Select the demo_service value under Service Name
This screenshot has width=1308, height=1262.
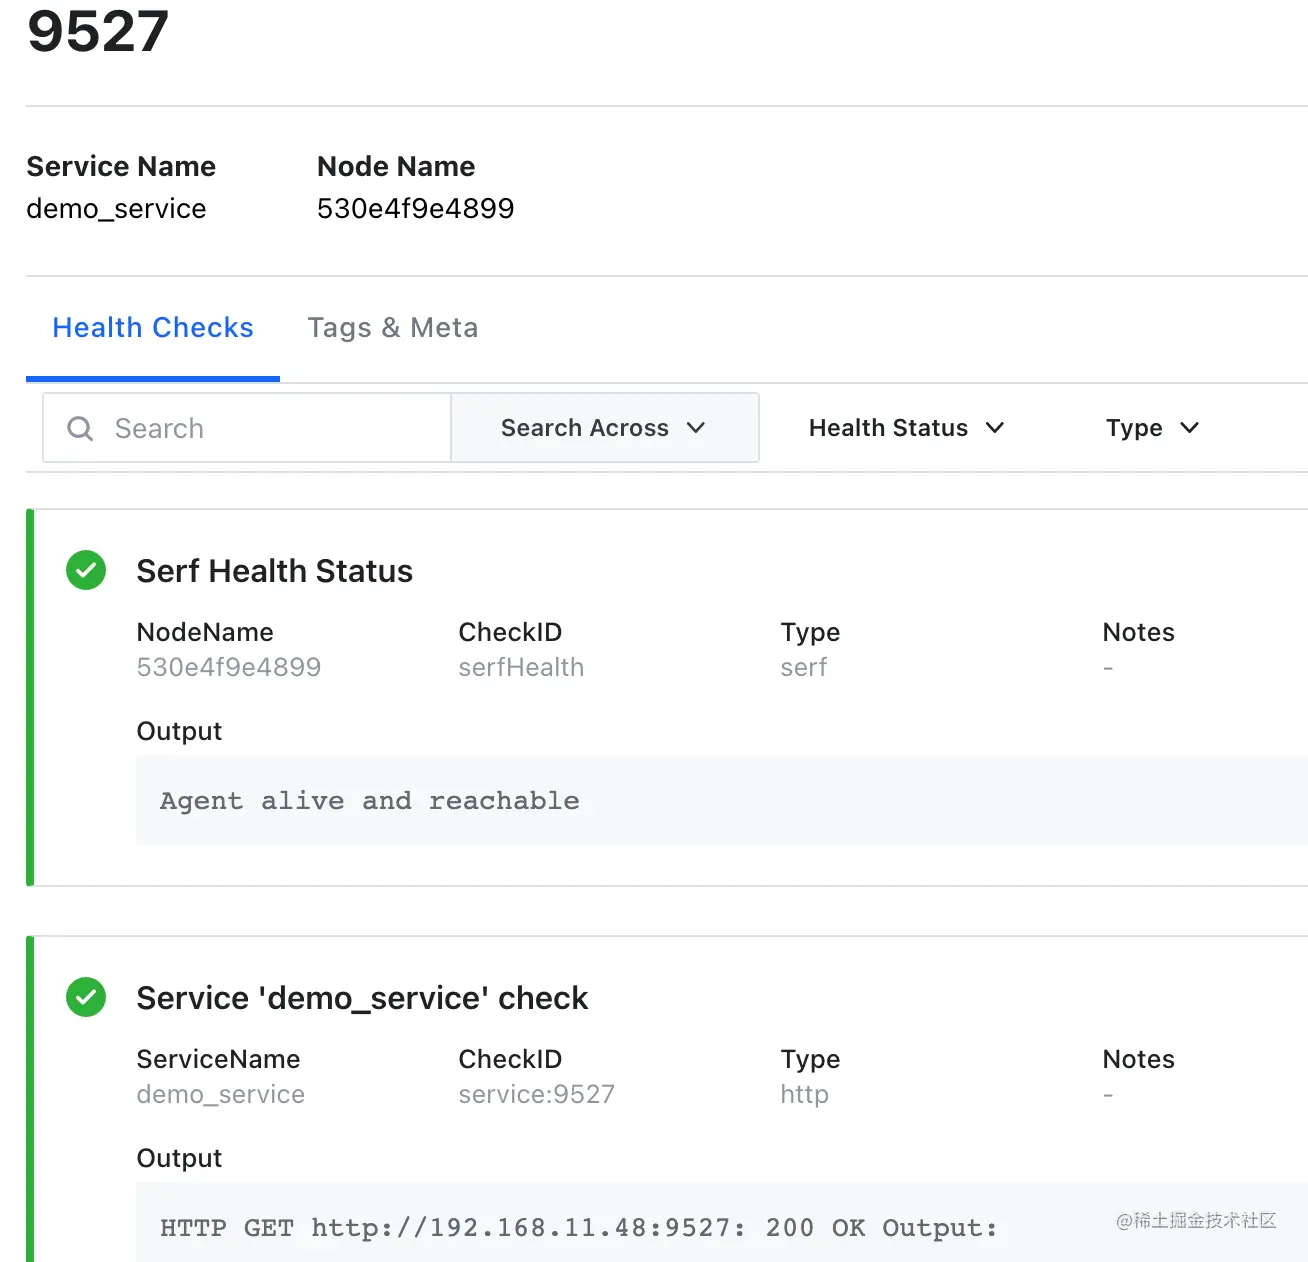(x=116, y=209)
